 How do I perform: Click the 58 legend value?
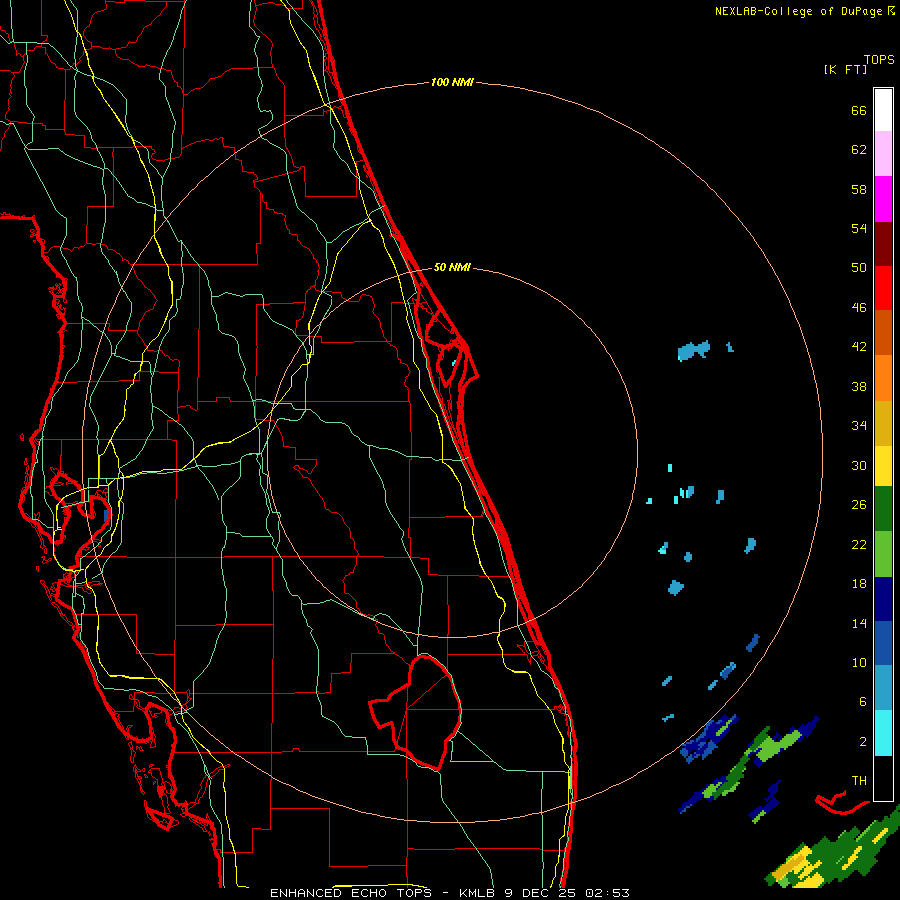click(859, 189)
